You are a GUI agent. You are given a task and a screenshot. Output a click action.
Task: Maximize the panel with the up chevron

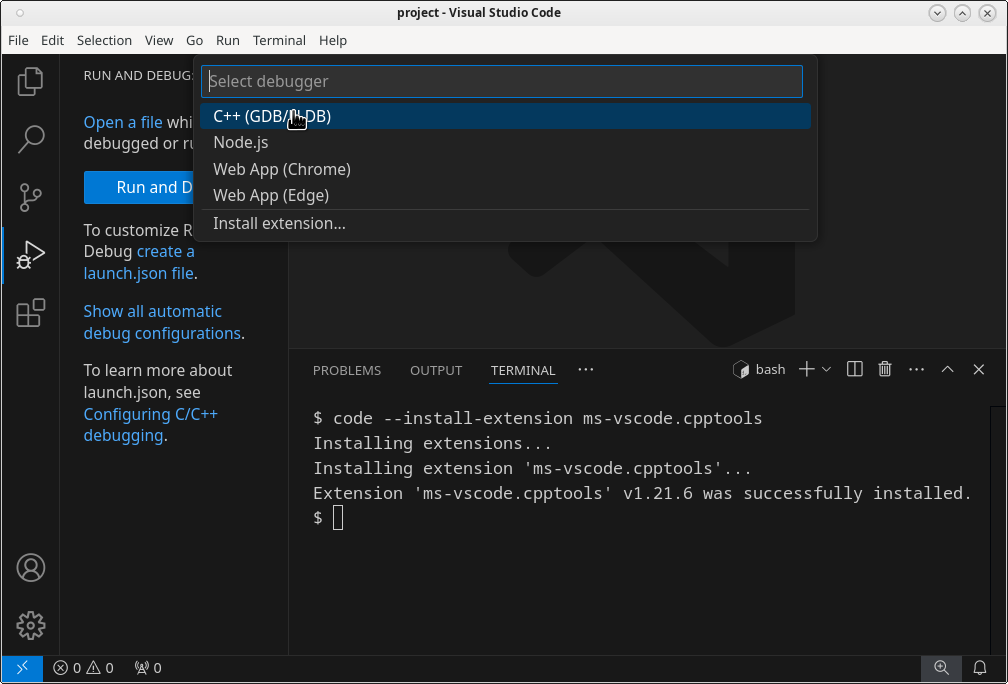click(947, 370)
